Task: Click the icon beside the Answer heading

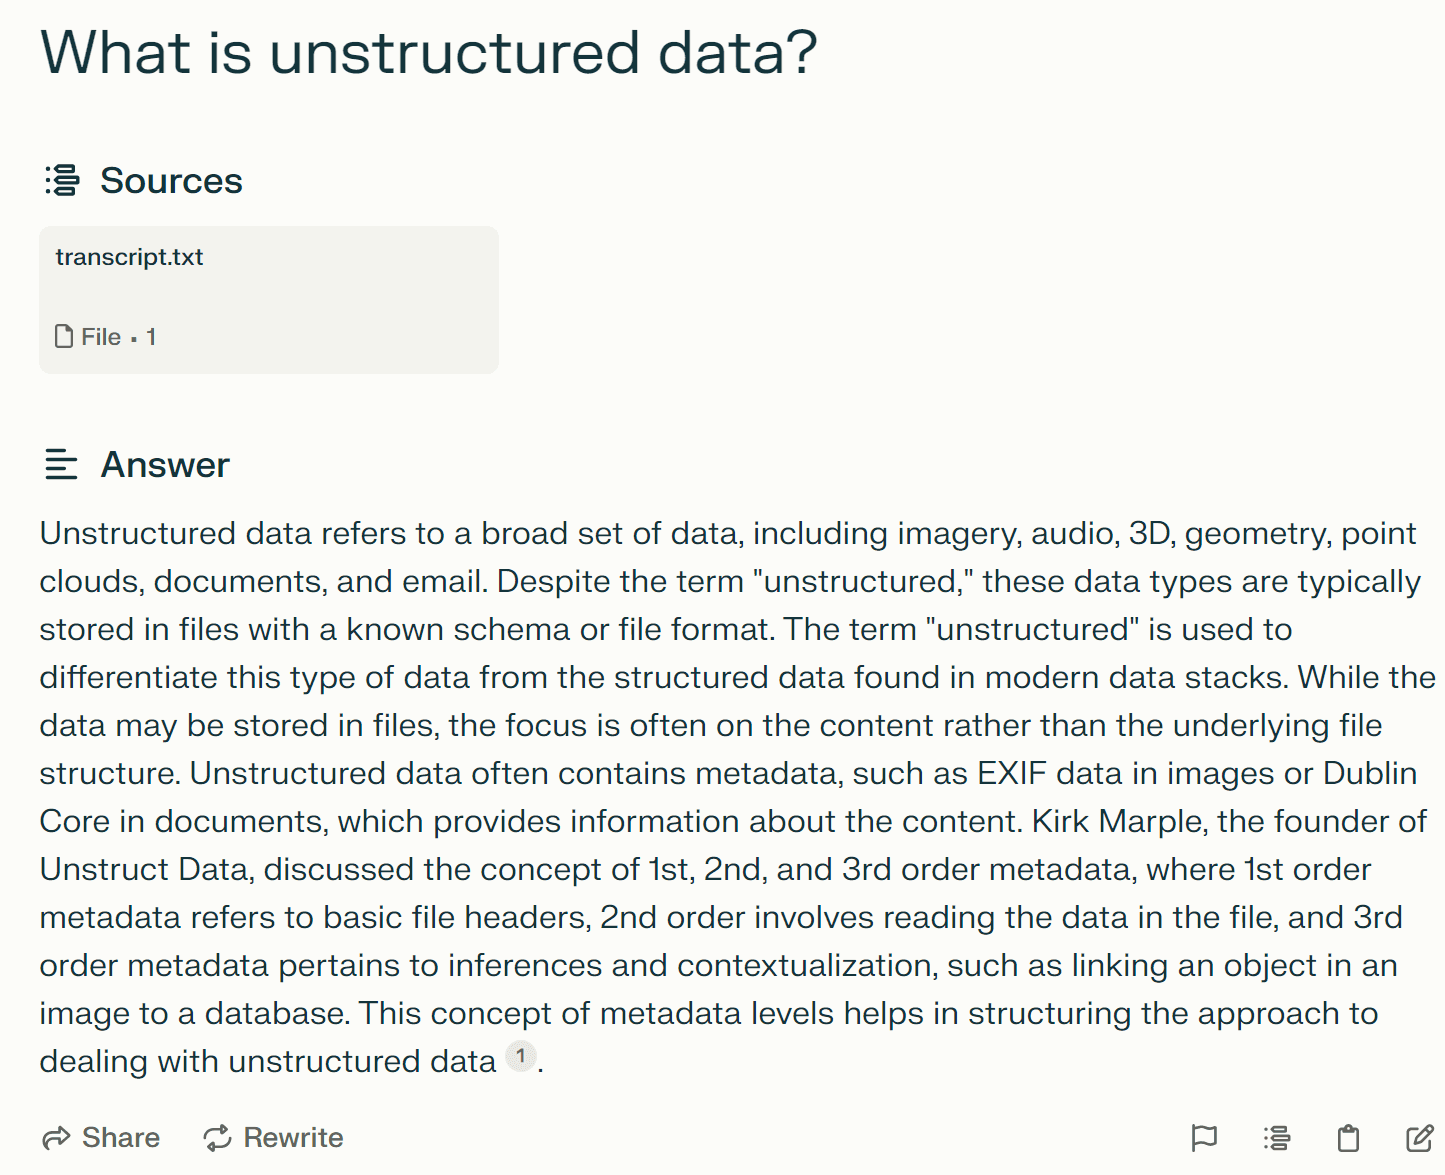Action: point(62,465)
